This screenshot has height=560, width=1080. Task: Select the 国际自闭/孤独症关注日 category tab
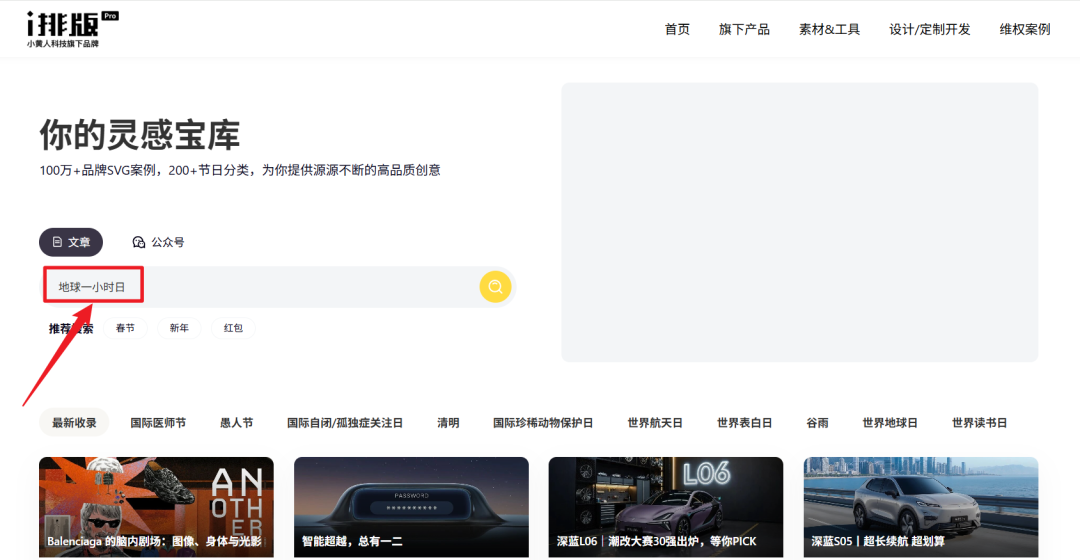(x=344, y=422)
